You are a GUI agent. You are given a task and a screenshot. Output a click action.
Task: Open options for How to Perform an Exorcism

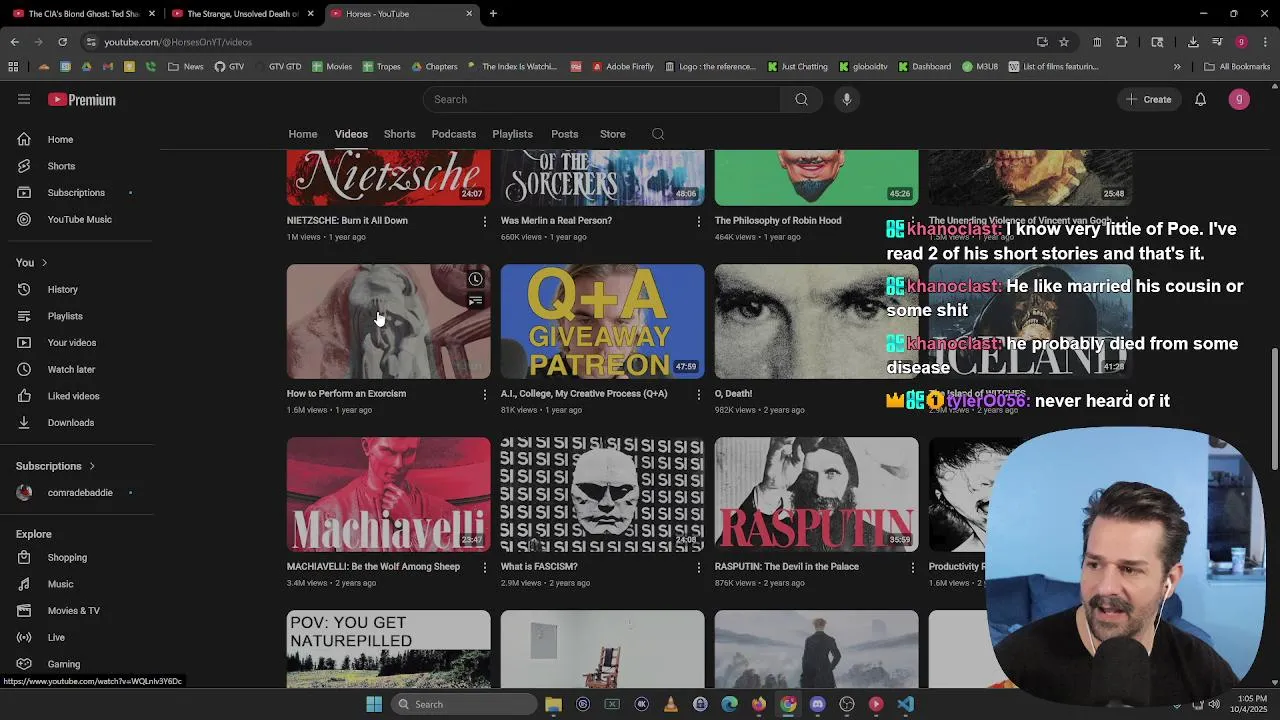pos(485,394)
